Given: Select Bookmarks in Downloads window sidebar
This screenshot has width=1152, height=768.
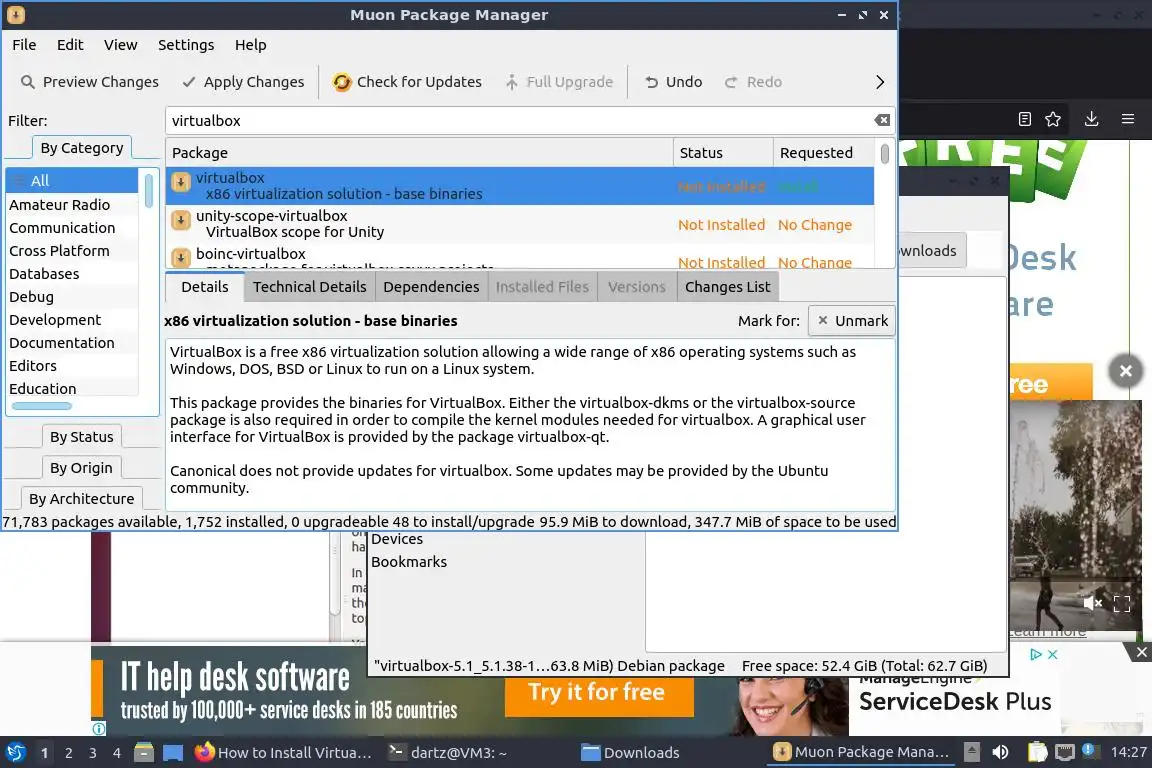Looking at the screenshot, I should (408, 561).
